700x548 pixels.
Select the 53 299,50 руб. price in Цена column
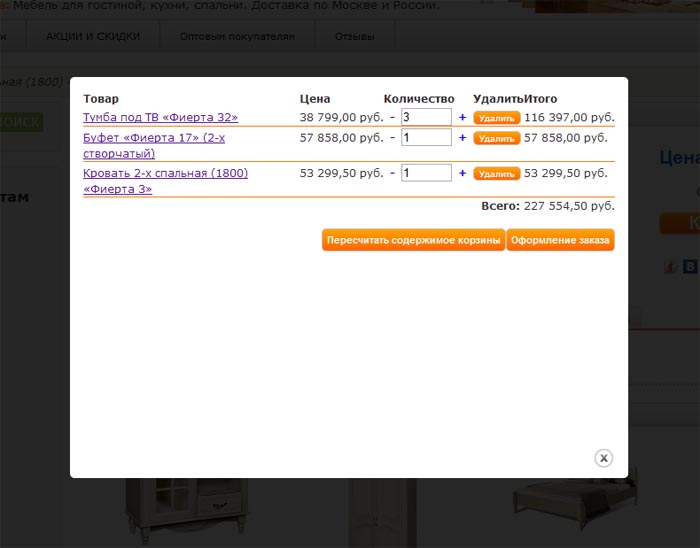(342, 173)
